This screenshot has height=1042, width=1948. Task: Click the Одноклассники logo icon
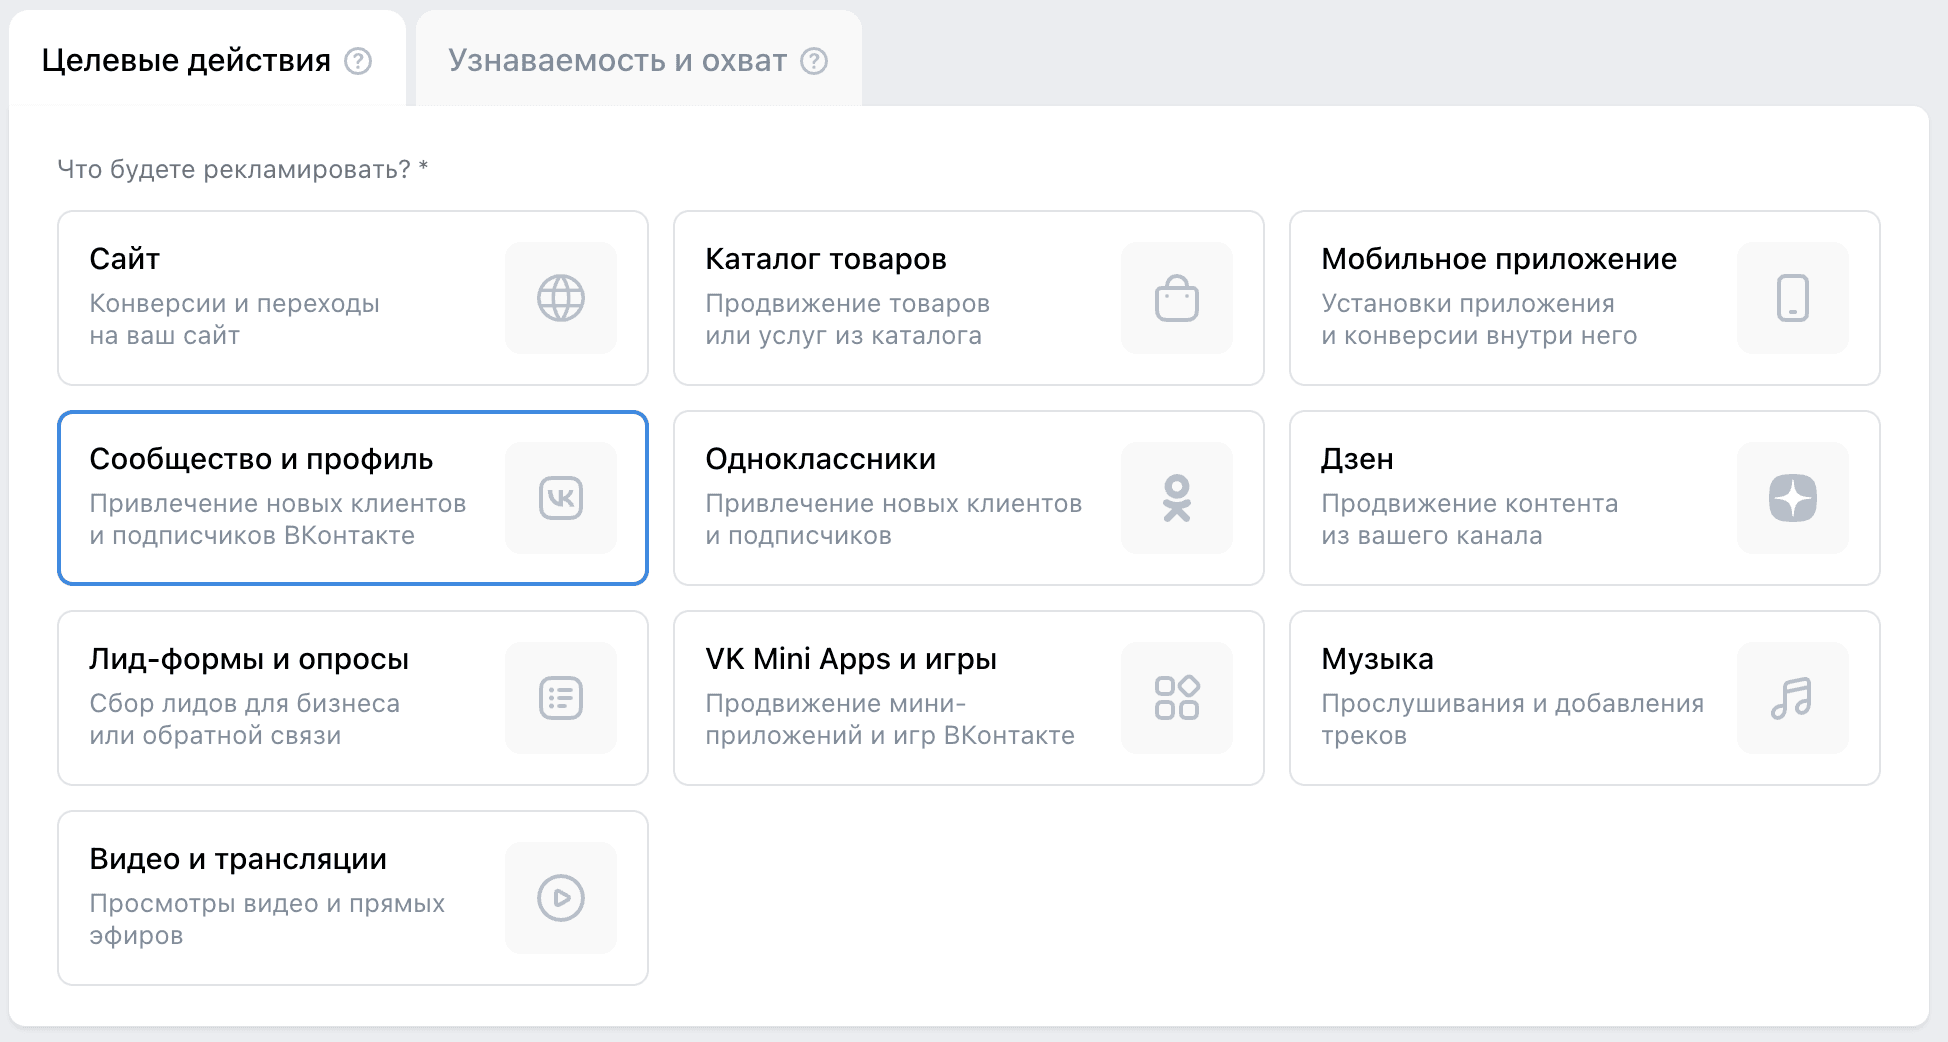coord(1177,498)
